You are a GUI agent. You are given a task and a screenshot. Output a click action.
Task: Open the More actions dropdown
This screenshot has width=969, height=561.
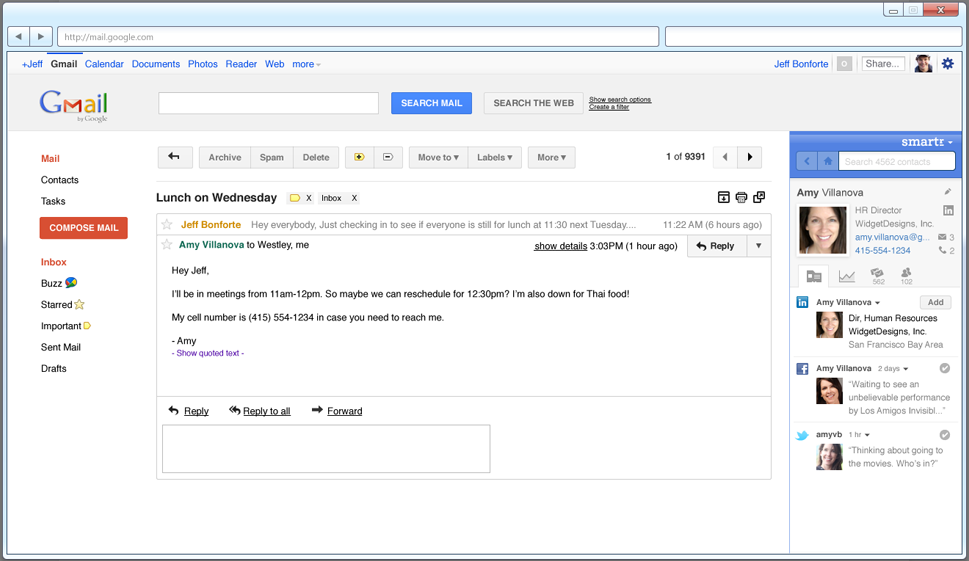pos(551,157)
